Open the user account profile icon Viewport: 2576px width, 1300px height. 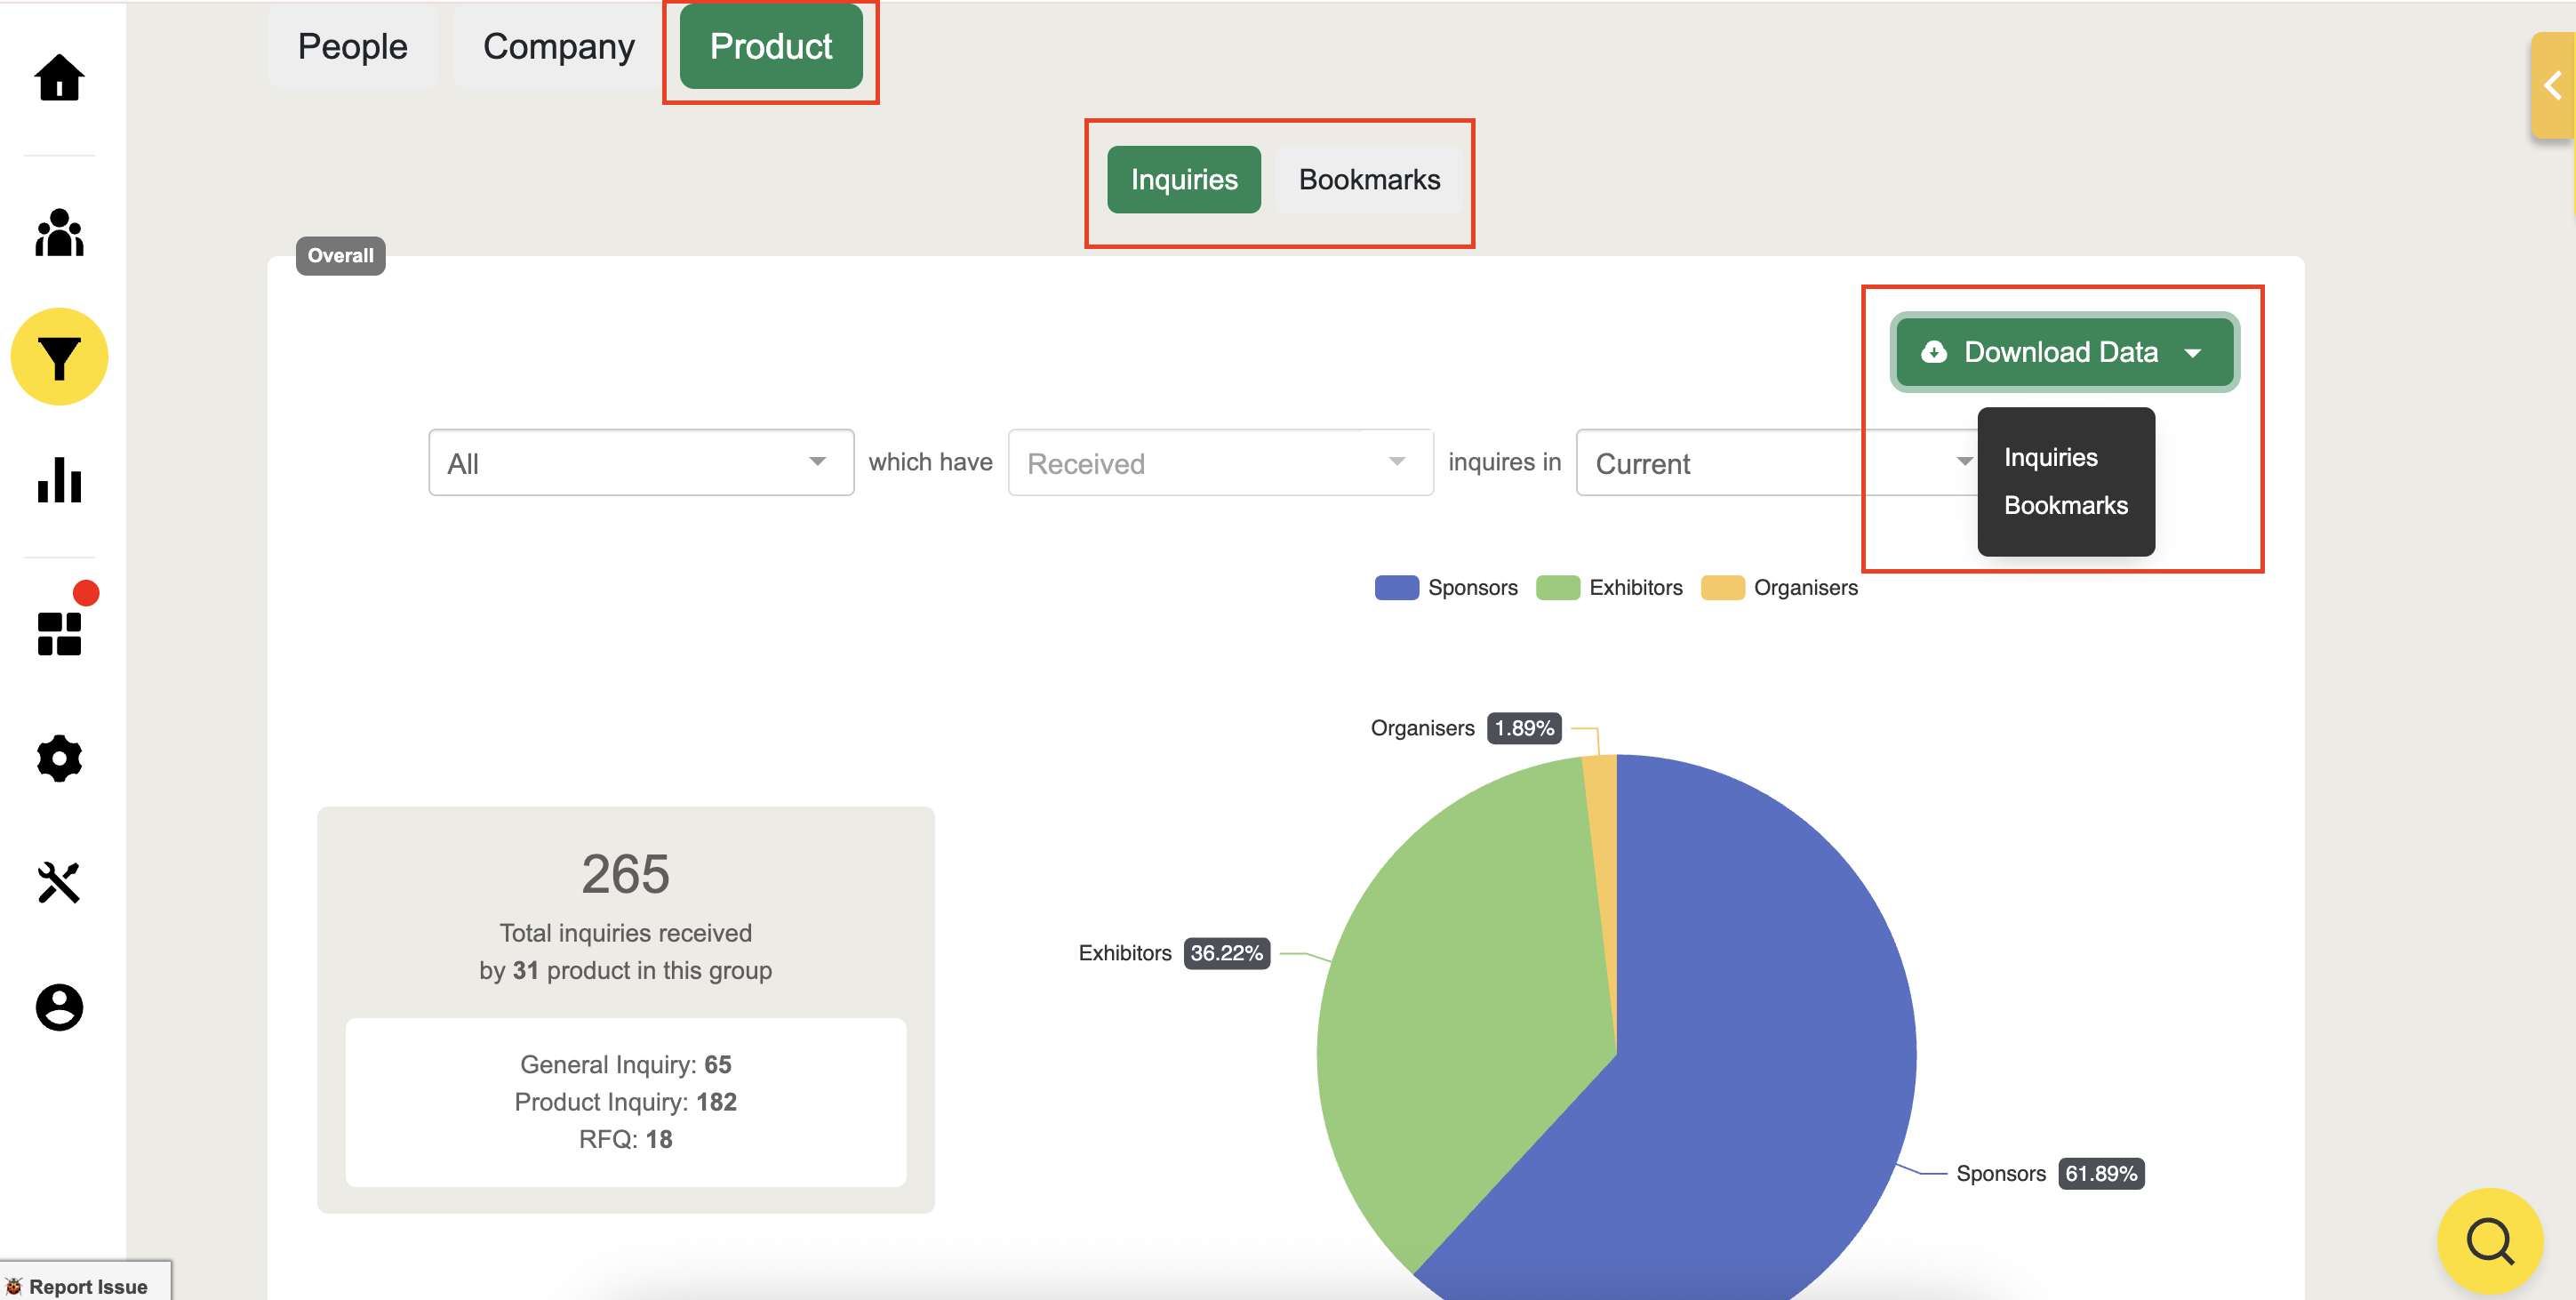pos(59,1007)
